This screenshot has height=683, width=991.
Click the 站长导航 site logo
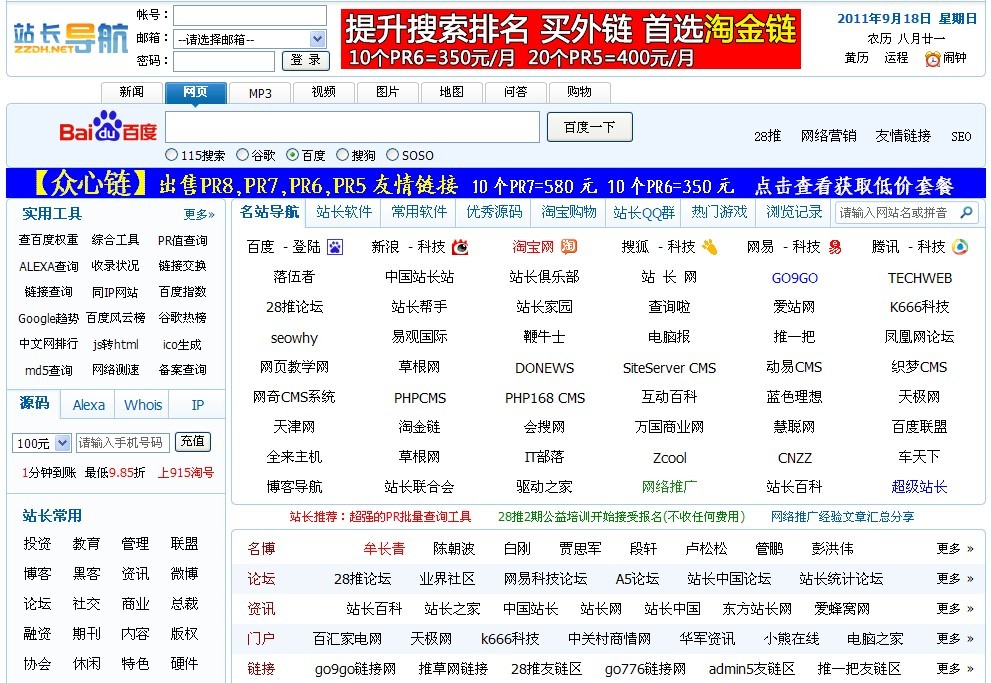pos(71,37)
